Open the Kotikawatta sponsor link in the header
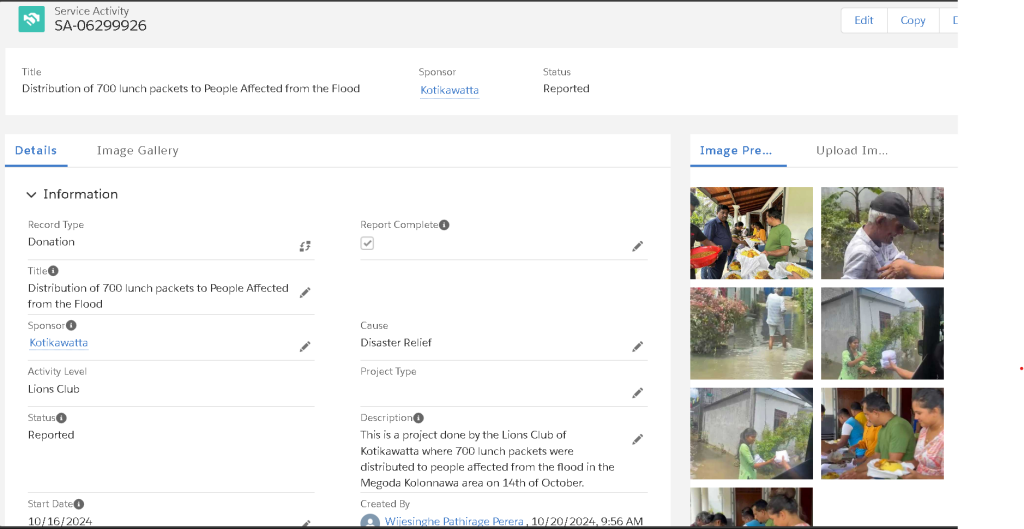The width and height of the screenshot is (1024, 529). 449,90
